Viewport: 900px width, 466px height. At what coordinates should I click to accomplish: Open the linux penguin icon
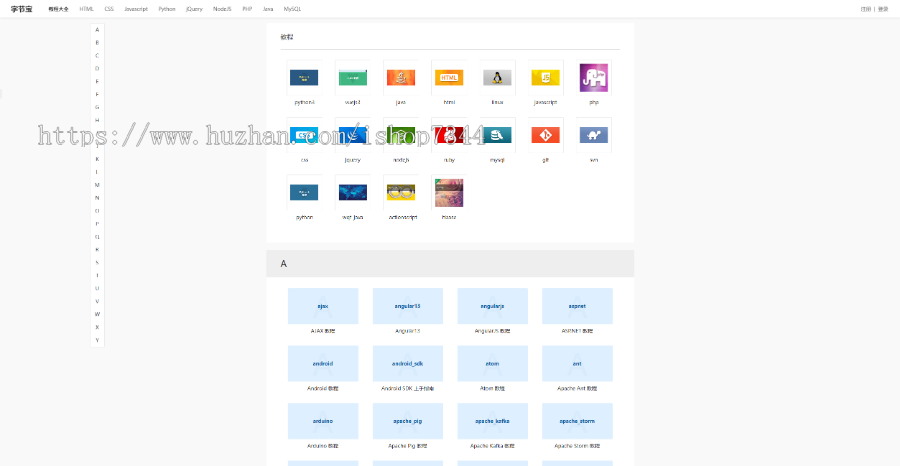pos(497,77)
